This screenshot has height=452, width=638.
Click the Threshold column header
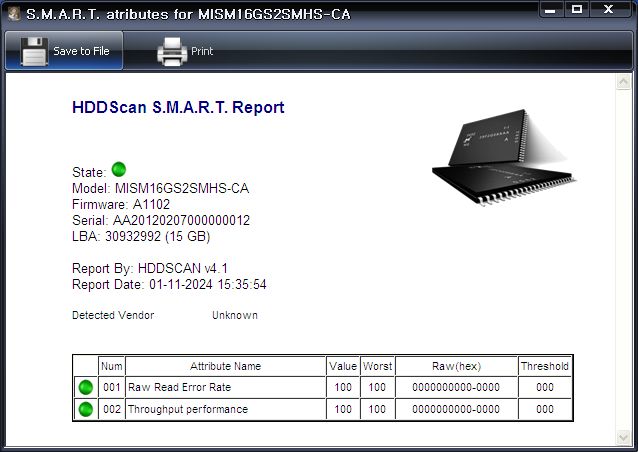[x=544, y=366]
